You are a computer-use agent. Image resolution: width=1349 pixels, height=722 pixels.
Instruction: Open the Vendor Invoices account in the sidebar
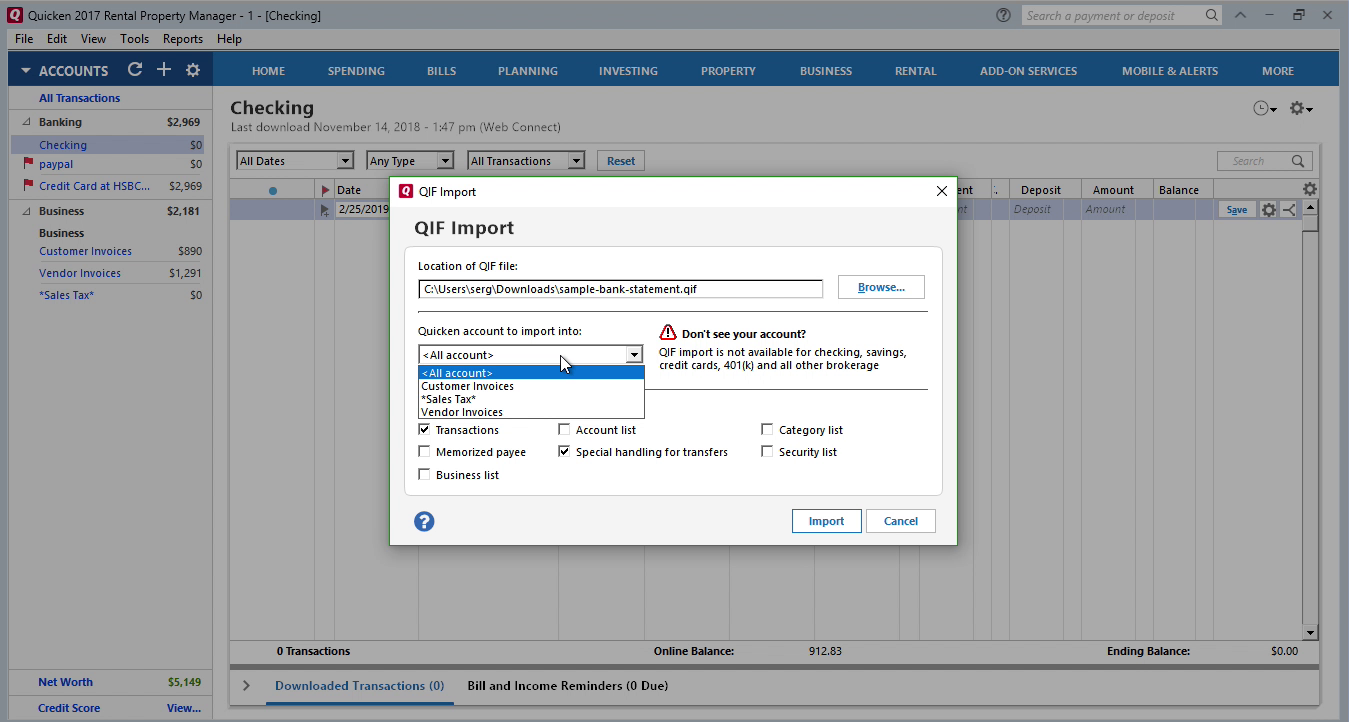tap(80, 273)
